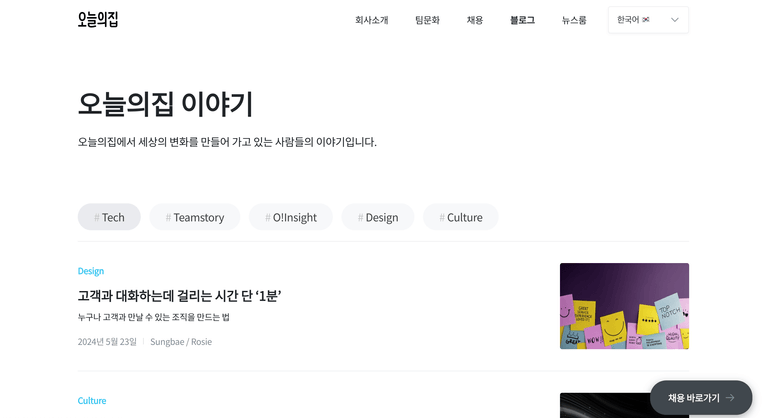
Task: Select the Teamstory tag filter
Action: 195,217
